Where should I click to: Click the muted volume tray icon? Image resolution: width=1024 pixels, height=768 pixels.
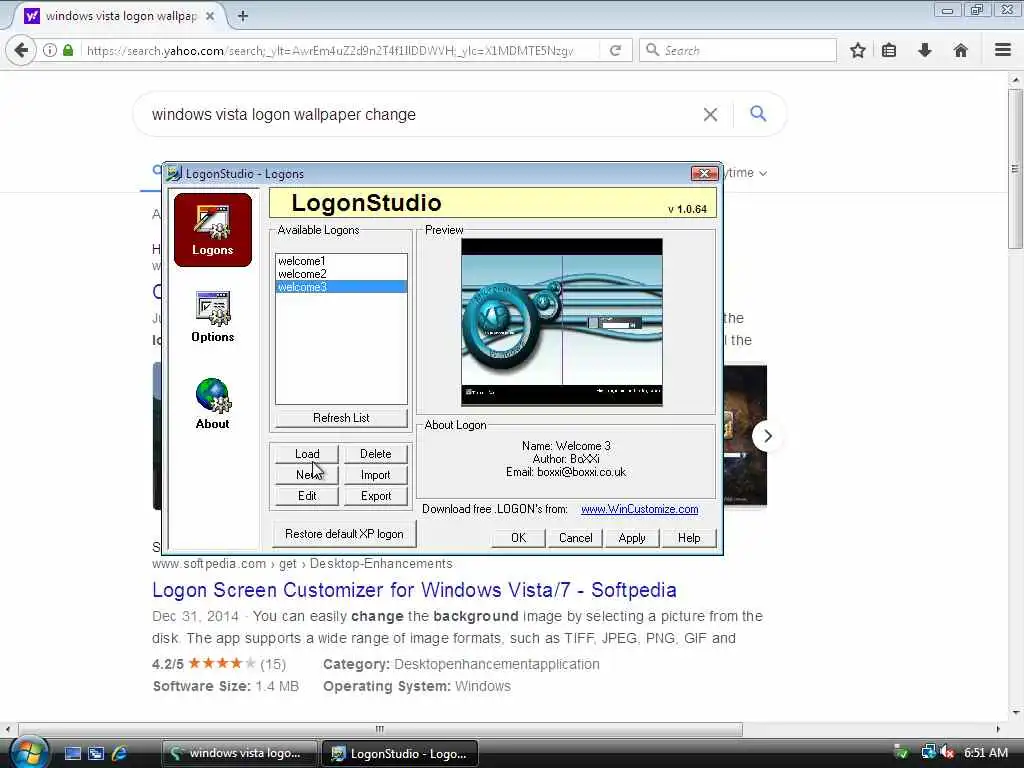[946, 752]
